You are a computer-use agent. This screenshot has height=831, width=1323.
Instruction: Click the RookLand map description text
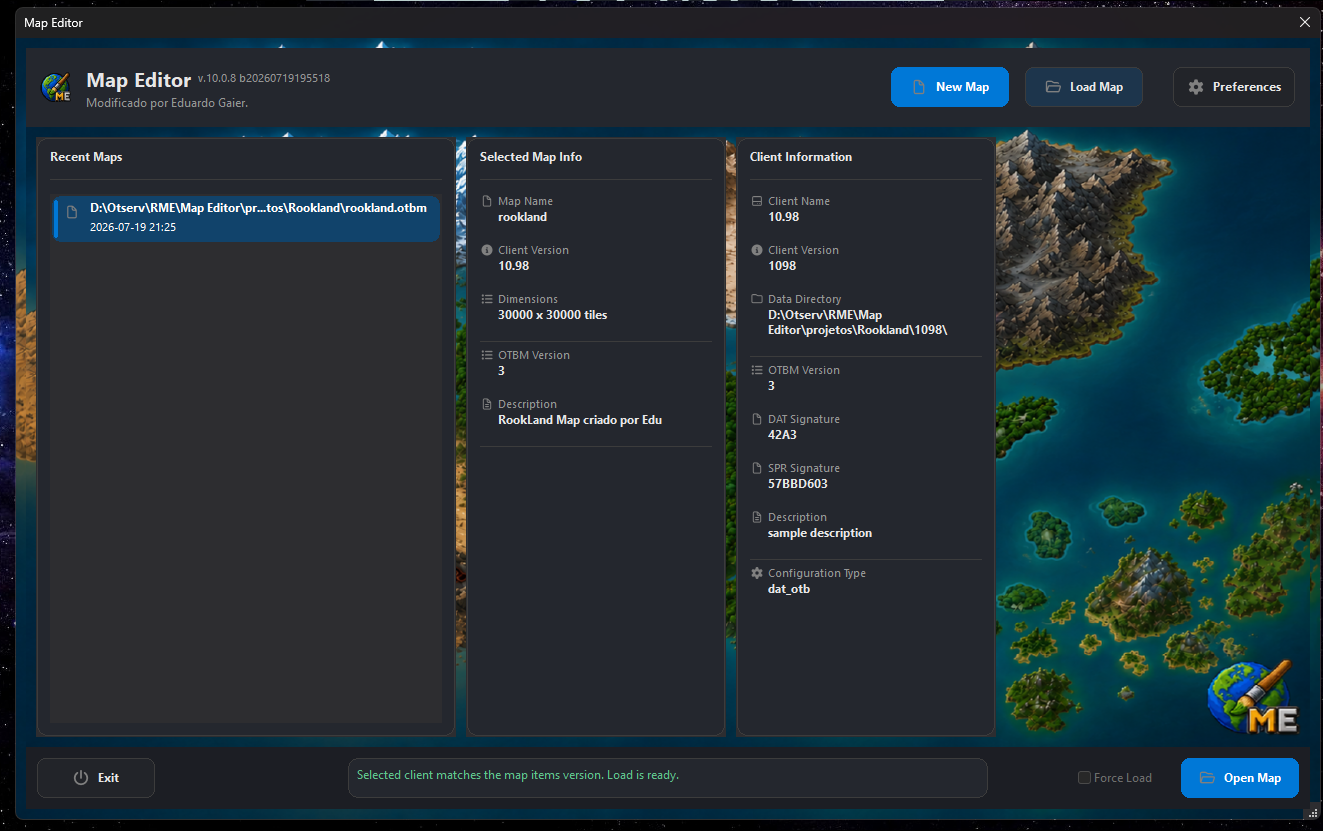point(580,420)
